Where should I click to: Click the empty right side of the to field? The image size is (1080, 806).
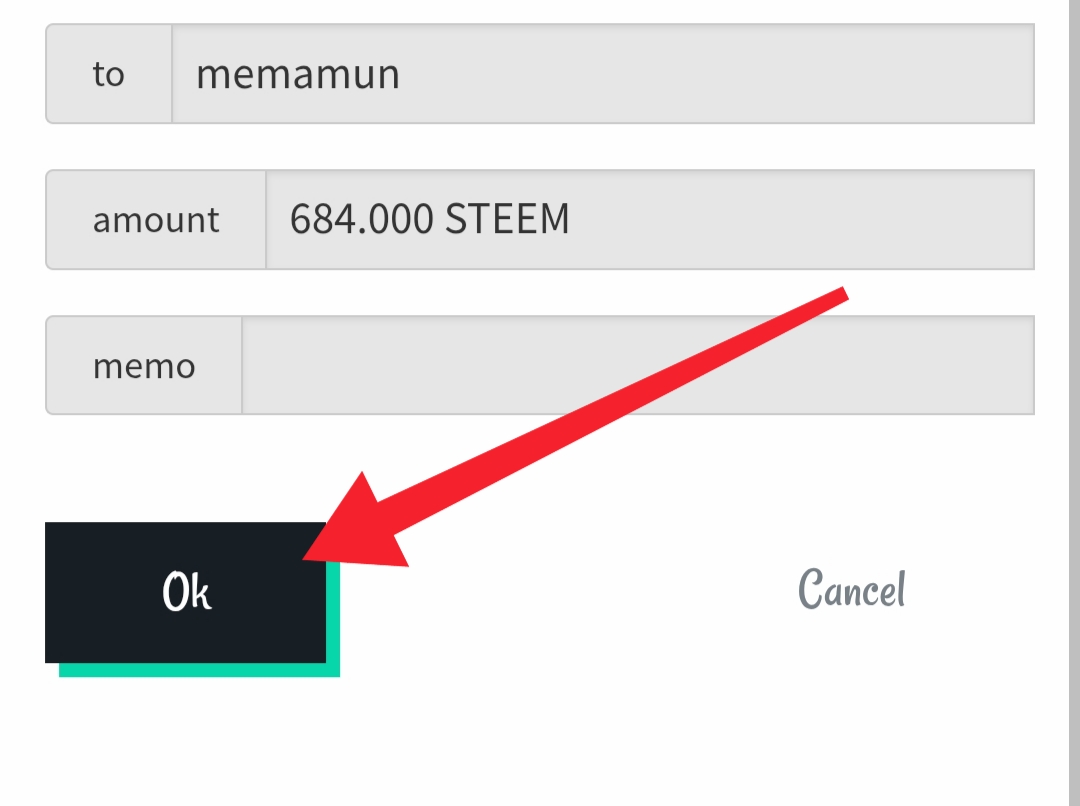716,74
